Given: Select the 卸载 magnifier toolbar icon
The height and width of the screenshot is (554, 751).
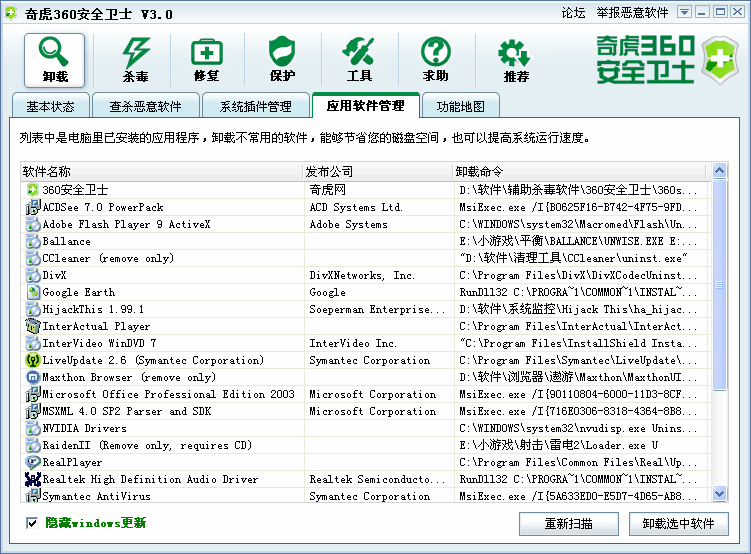Looking at the screenshot, I should [54, 60].
